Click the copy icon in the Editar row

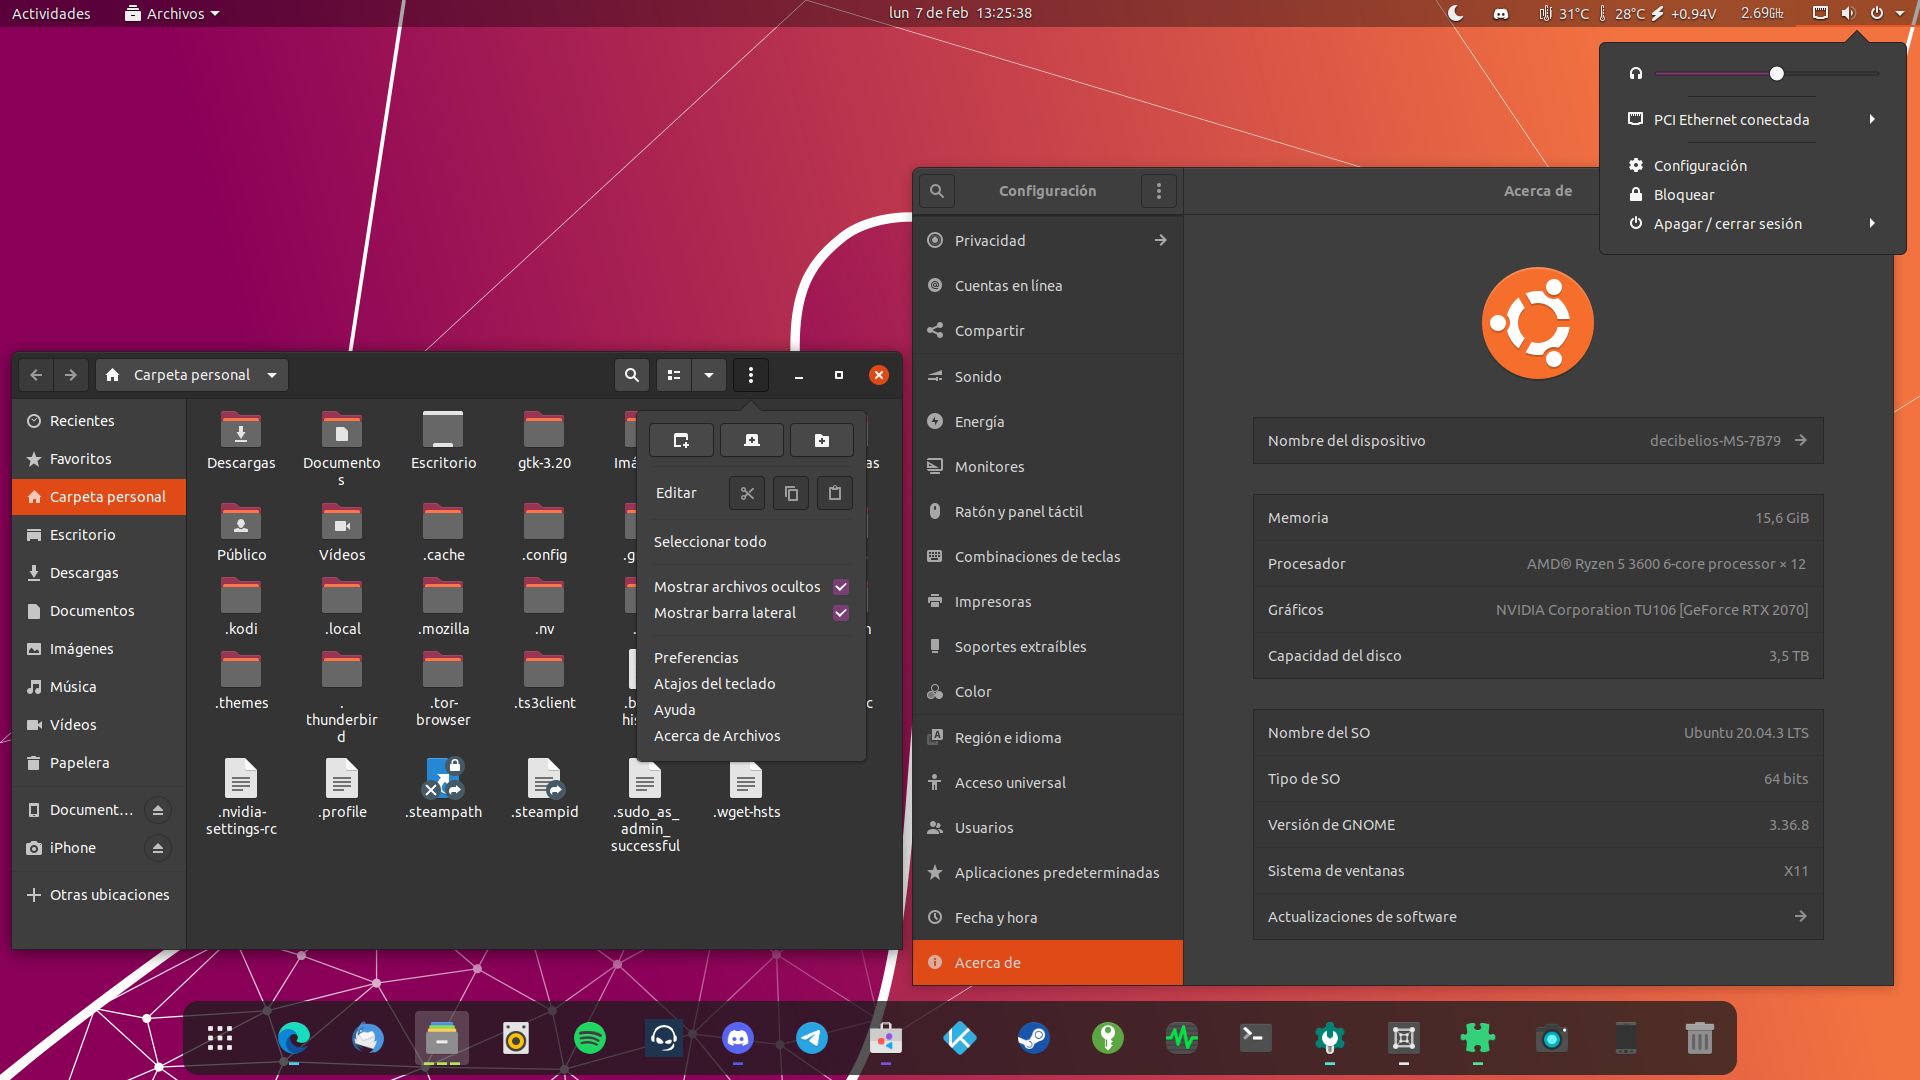click(791, 493)
